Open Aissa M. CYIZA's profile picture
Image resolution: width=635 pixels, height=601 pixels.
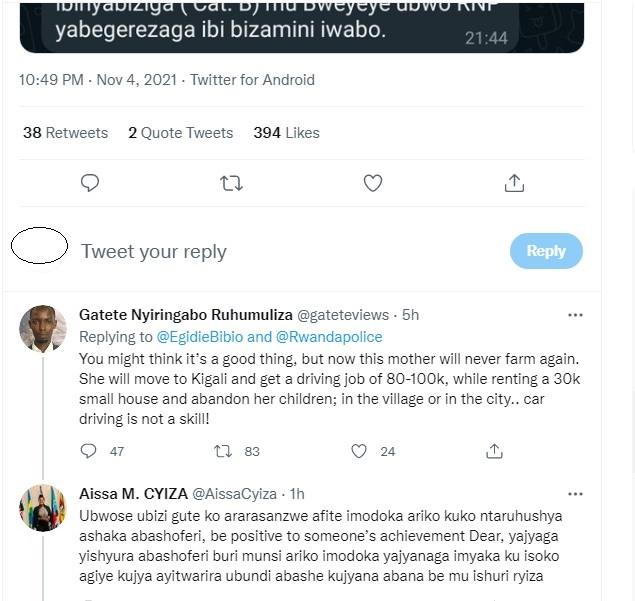43,508
